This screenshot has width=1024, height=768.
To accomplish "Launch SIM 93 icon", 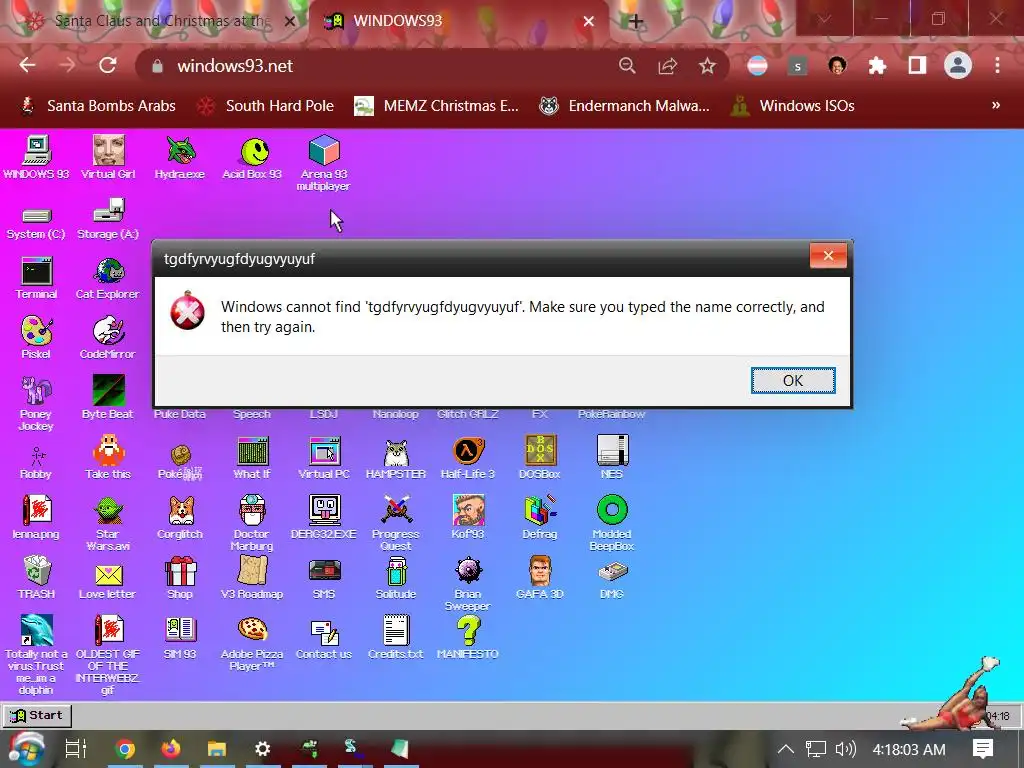I will pyautogui.click(x=180, y=637).
